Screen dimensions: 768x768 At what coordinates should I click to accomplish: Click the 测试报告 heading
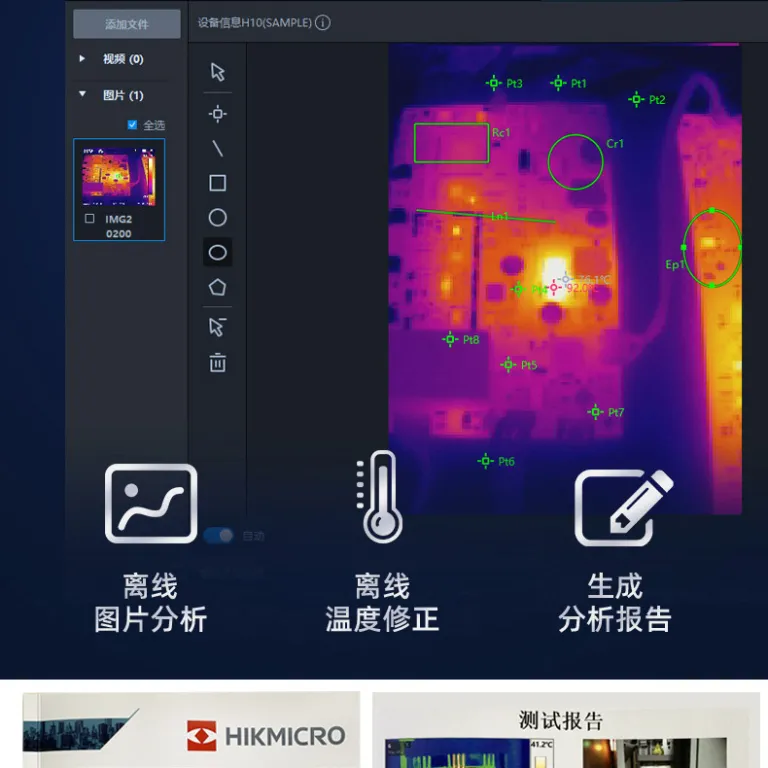(560, 720)
